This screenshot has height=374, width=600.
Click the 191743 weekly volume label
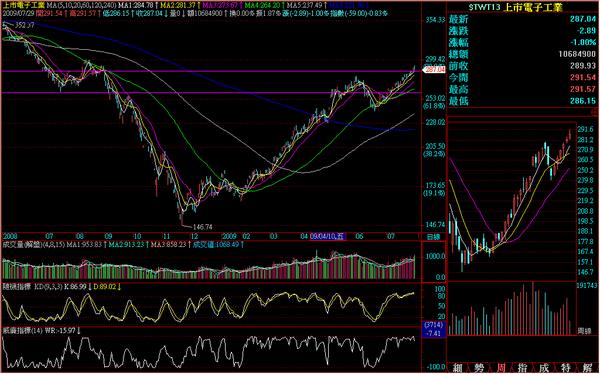point(588,285)
